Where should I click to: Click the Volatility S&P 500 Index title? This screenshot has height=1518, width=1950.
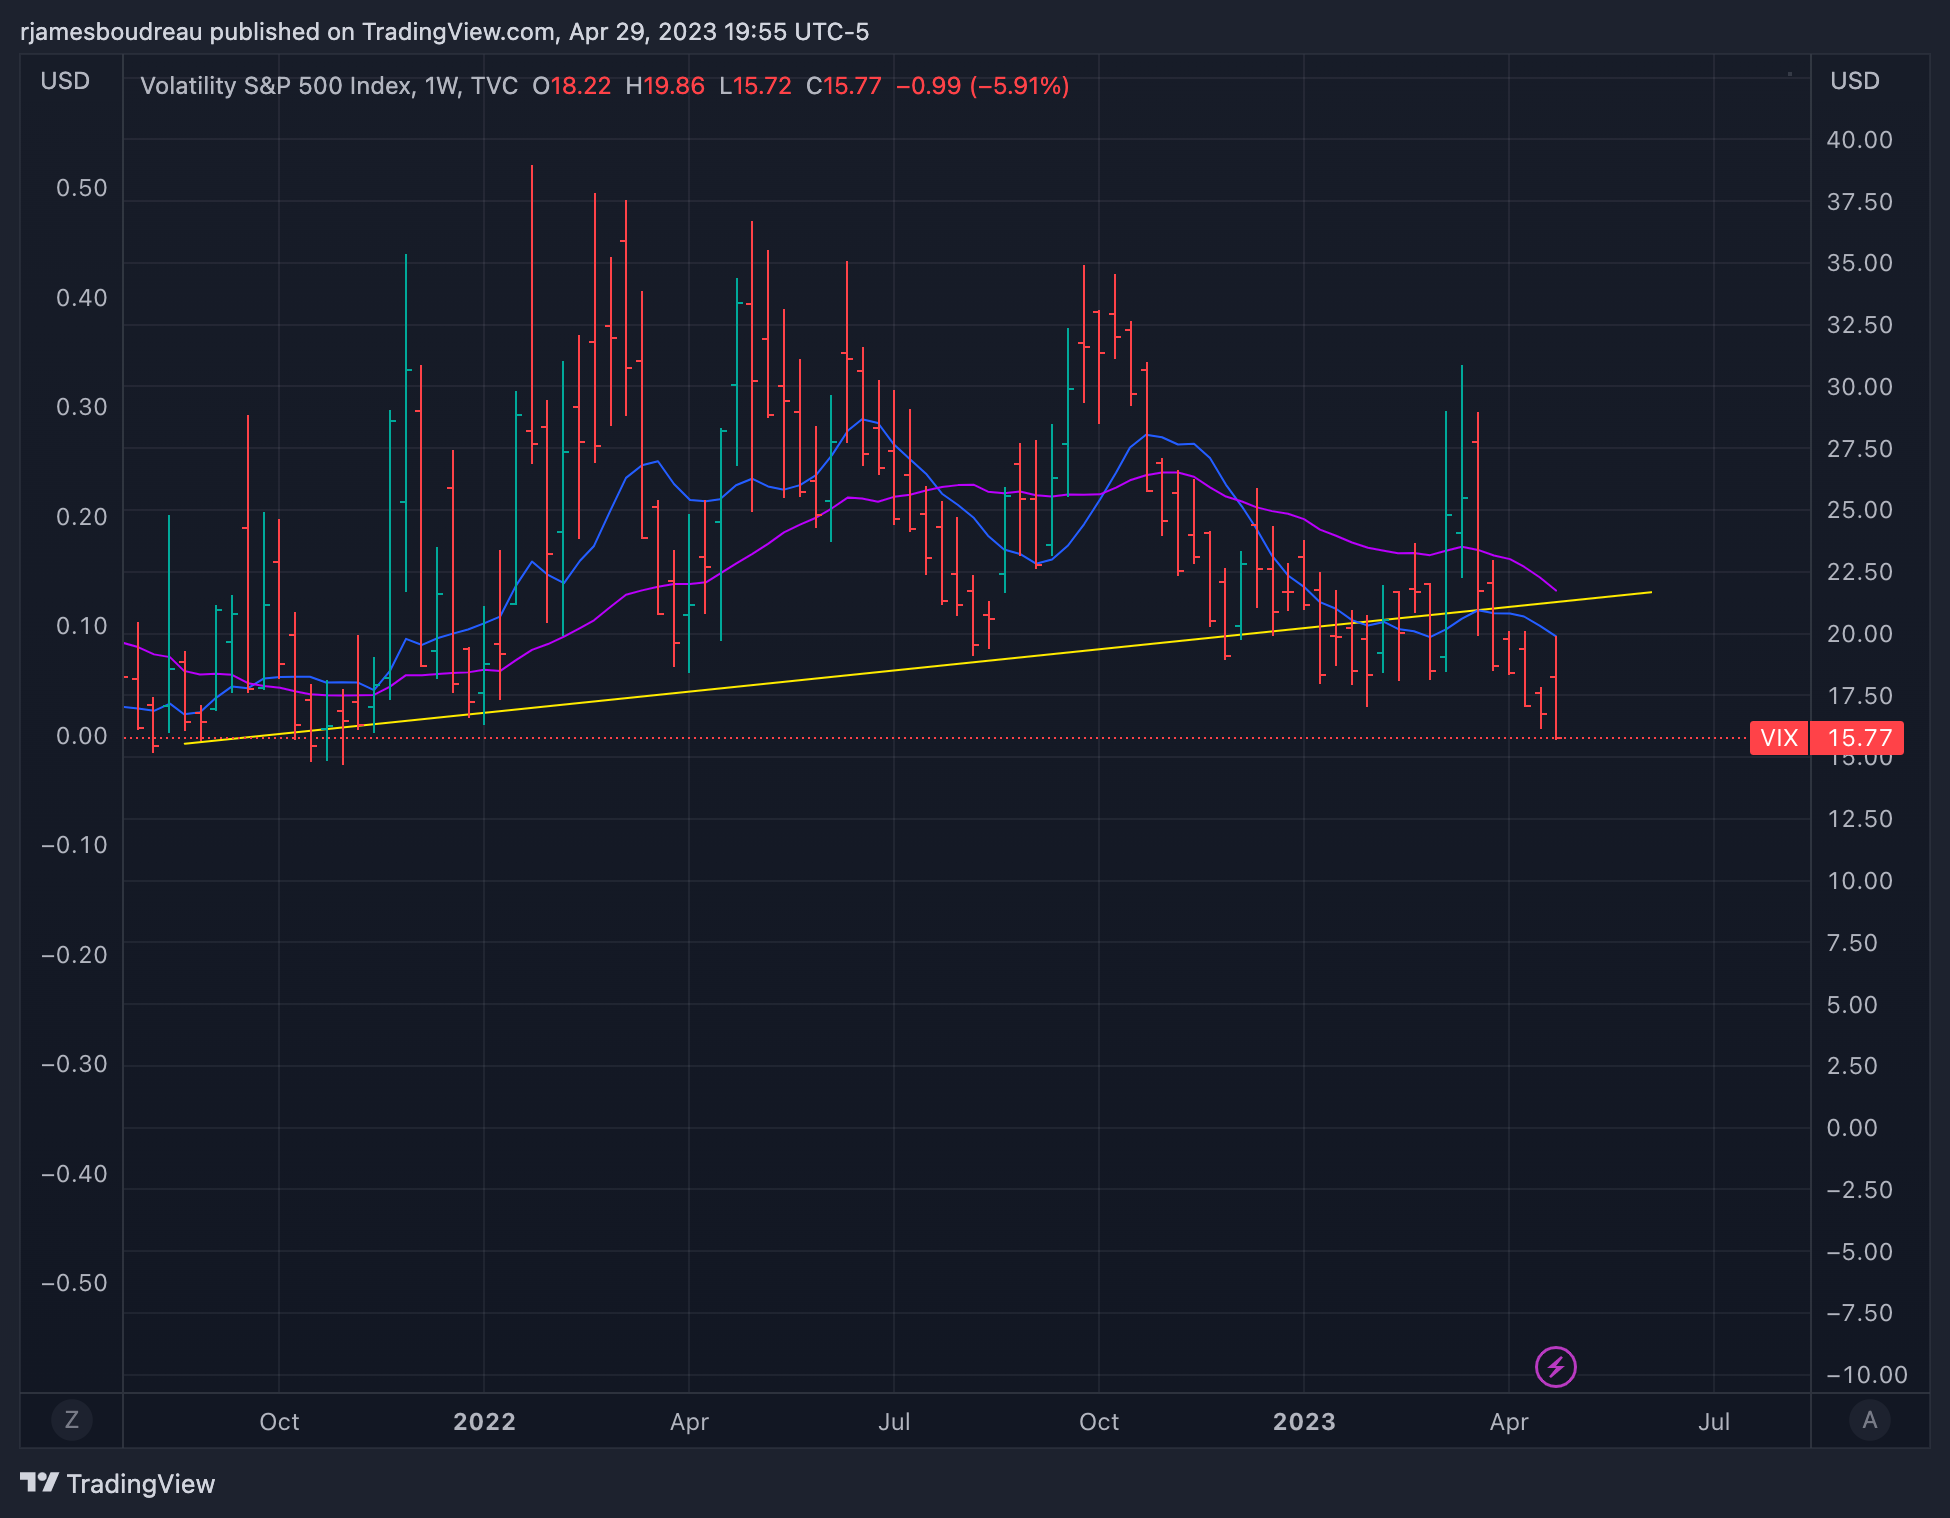tap(276, 86)
